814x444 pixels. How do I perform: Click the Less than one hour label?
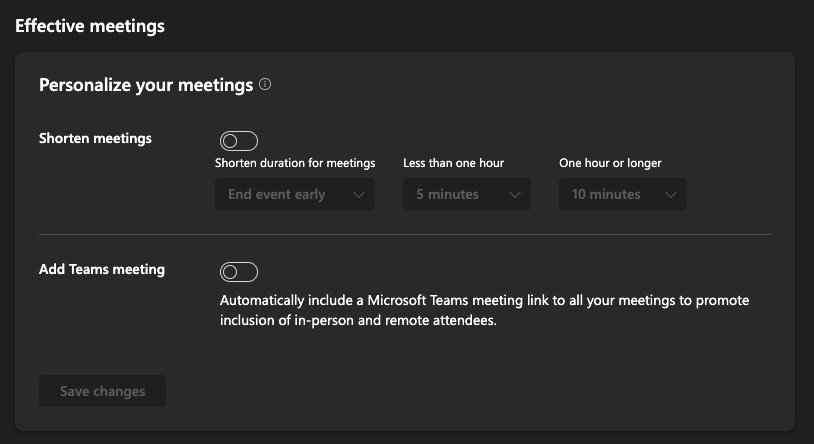[453, 163]
